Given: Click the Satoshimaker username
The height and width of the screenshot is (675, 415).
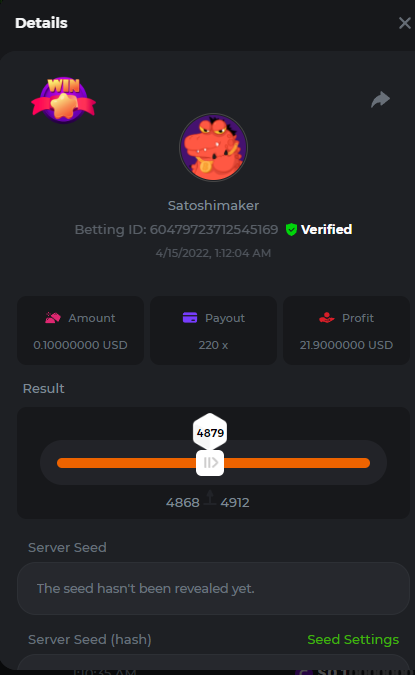Looking at the screenshot, I should coord(214,206).
